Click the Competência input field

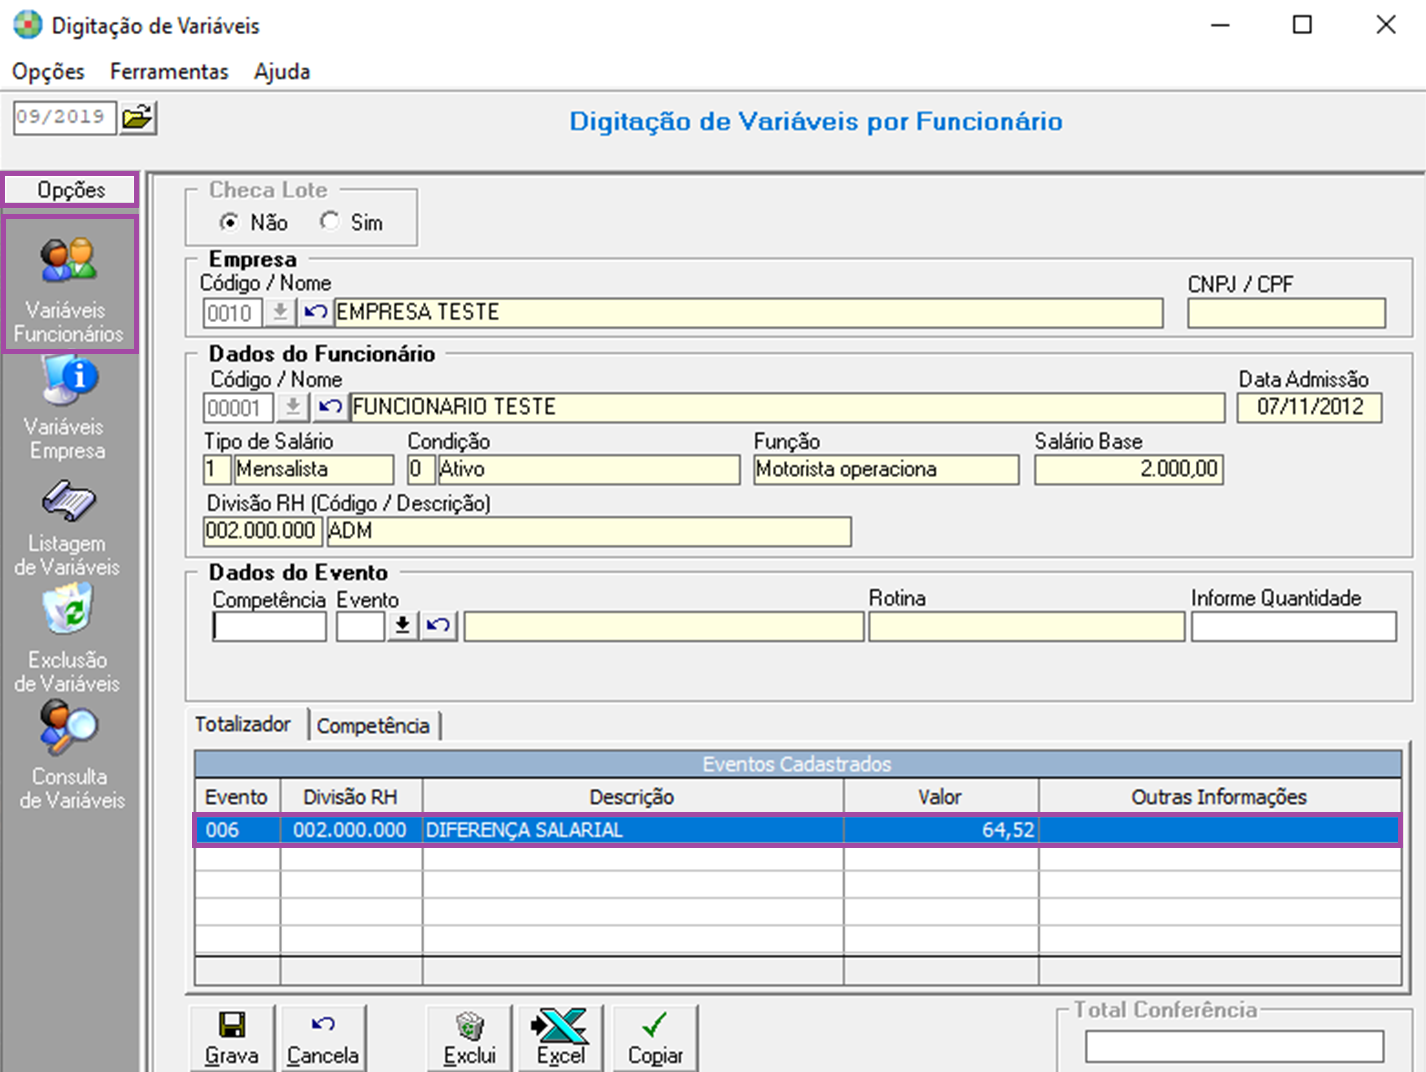point(270,626)
